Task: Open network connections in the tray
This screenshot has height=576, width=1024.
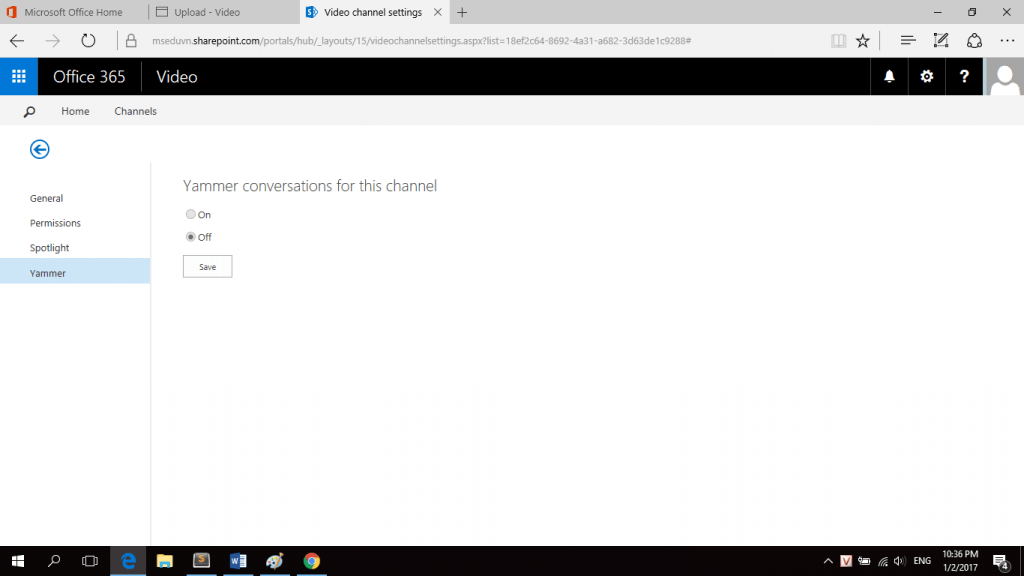Action: click(x=883, y=561)
